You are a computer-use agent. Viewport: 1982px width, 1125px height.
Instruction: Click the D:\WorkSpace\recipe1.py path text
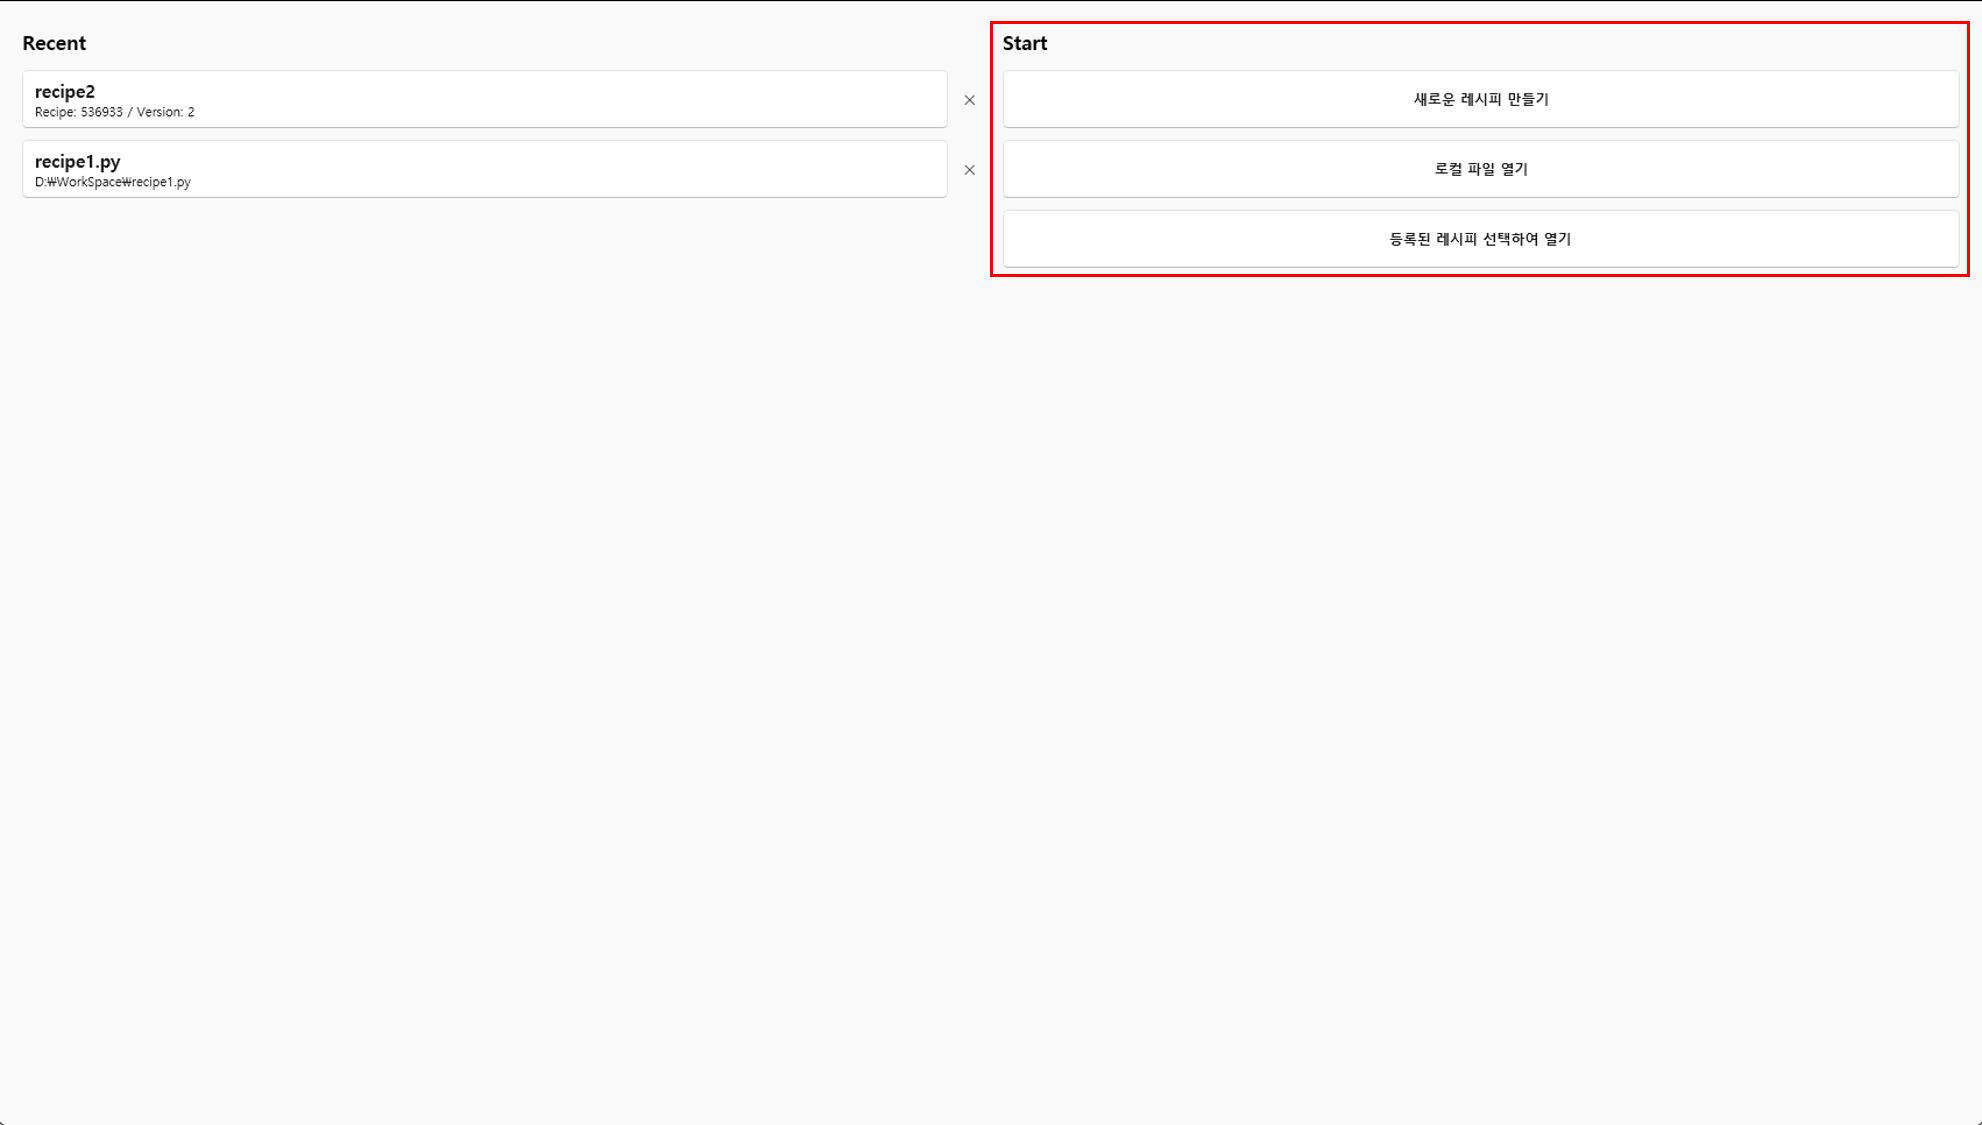(x=112, y=182)
